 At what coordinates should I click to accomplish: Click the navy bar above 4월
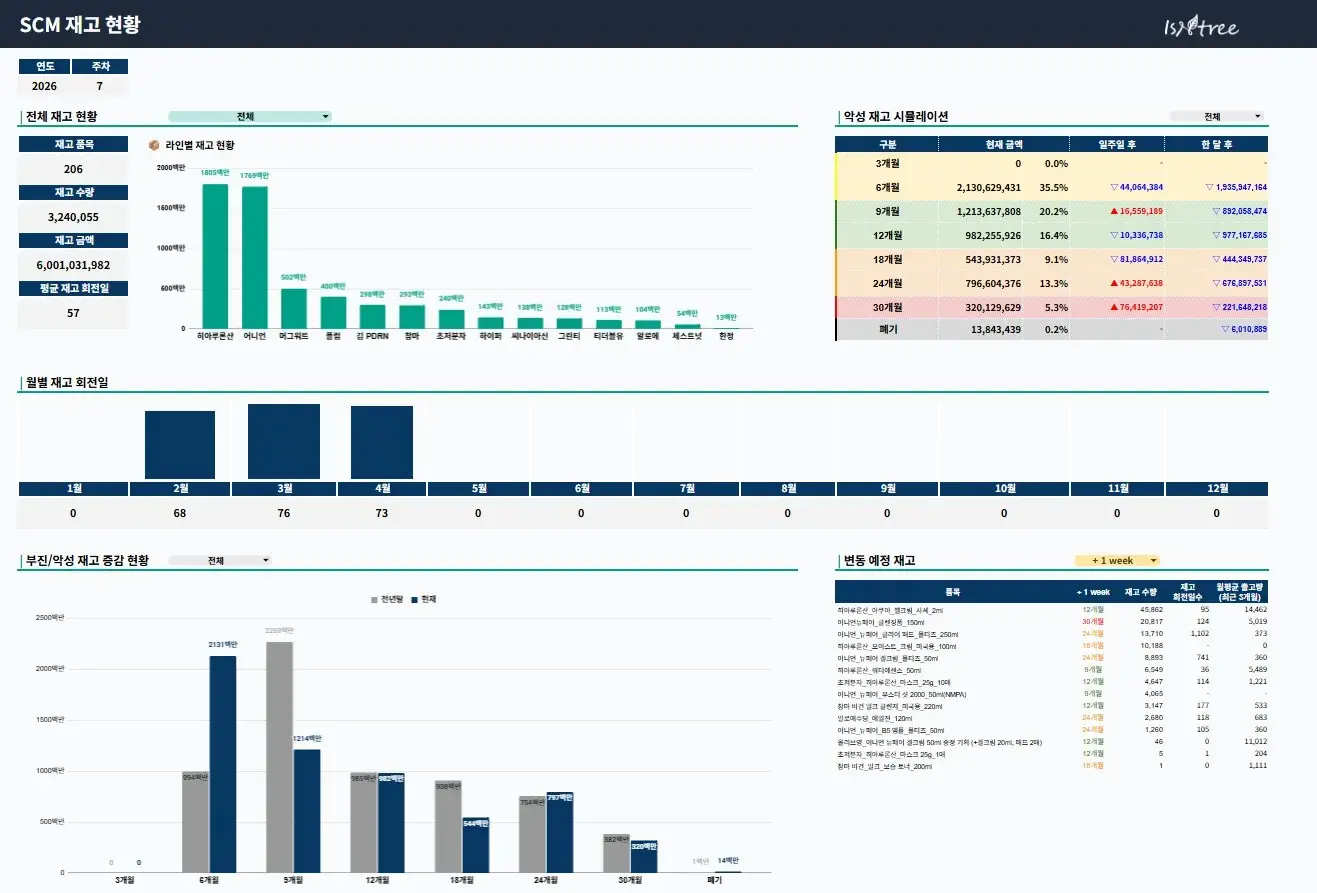(382, 443)
